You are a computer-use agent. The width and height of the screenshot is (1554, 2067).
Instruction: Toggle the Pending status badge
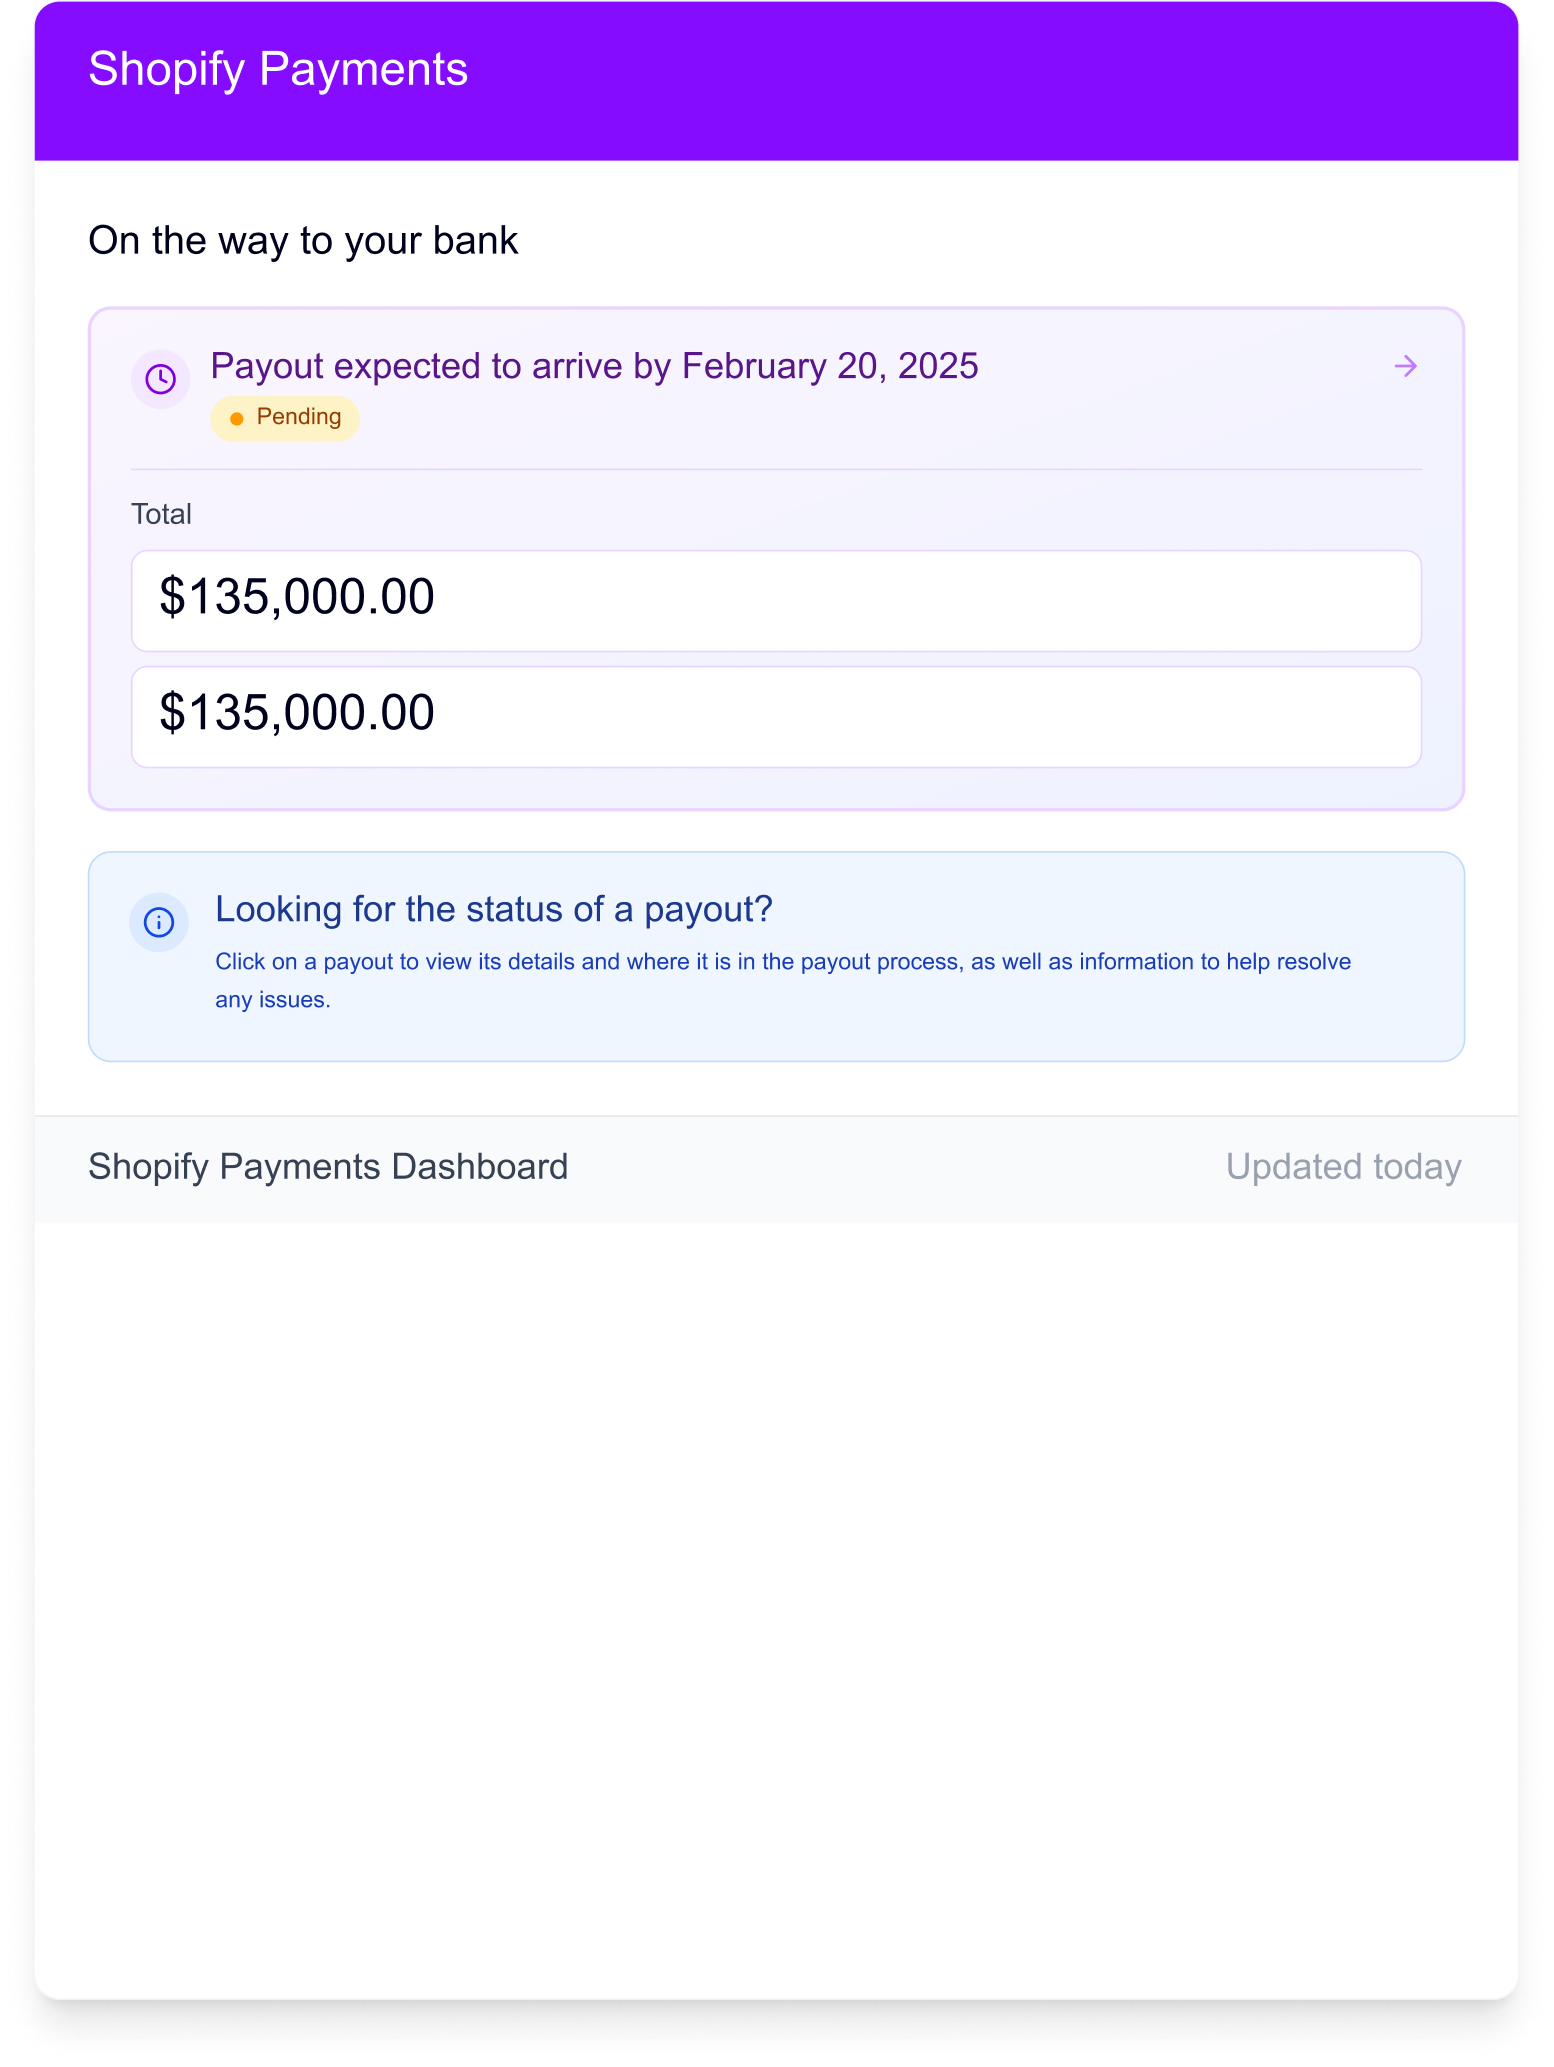pyautogui.click(x=285, y=417)
